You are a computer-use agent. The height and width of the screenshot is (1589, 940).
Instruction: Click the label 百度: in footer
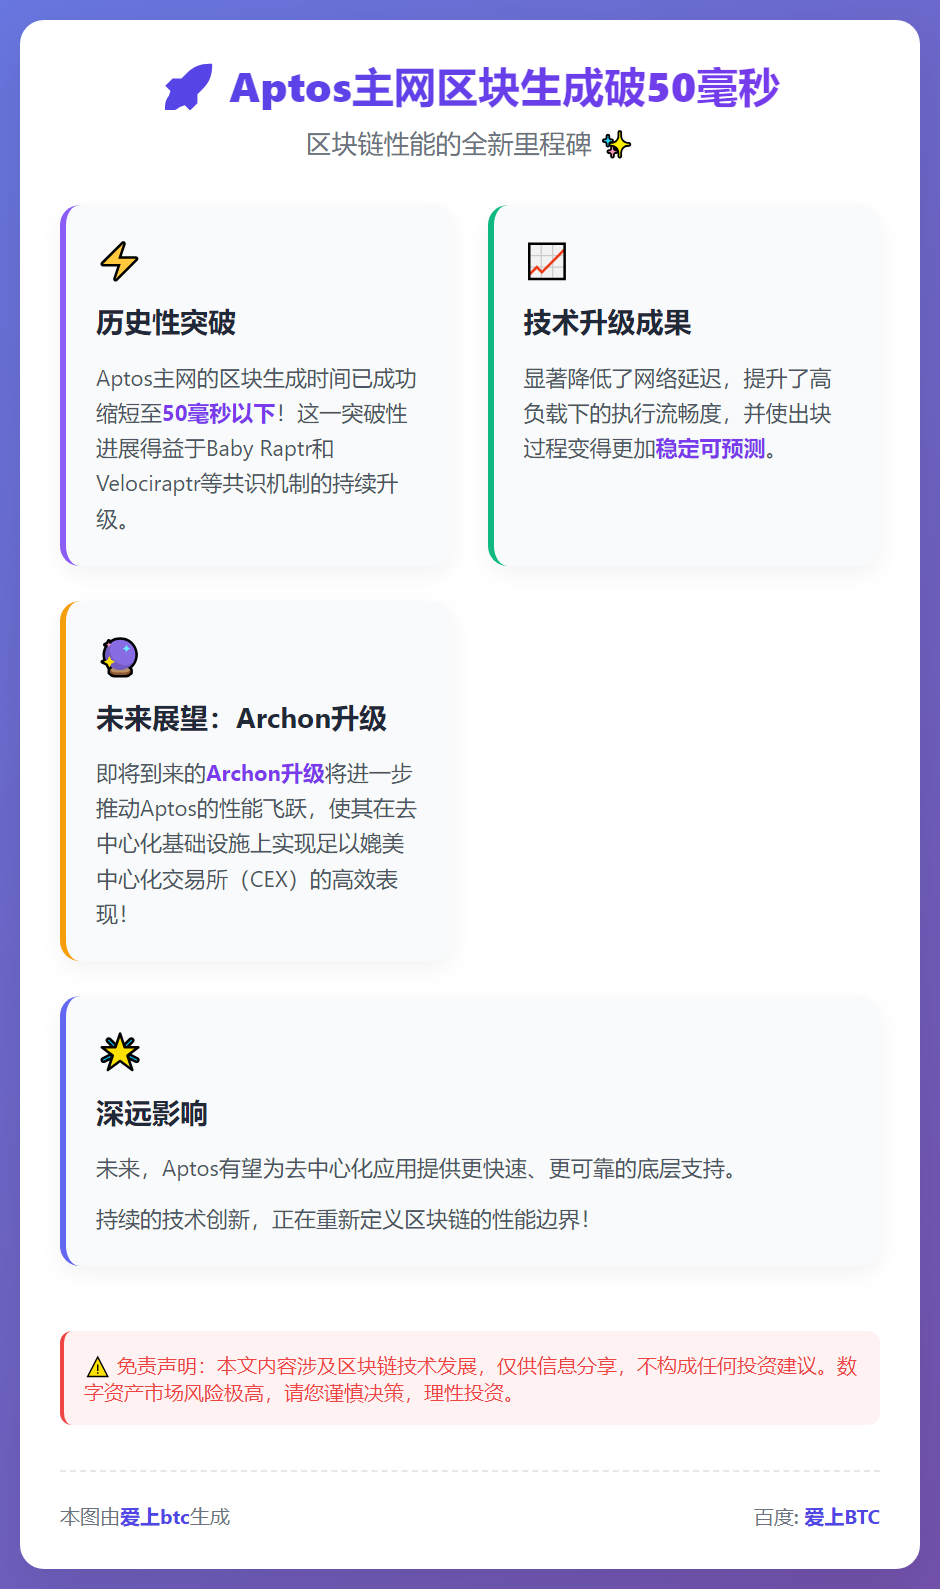click(776, 1517)
